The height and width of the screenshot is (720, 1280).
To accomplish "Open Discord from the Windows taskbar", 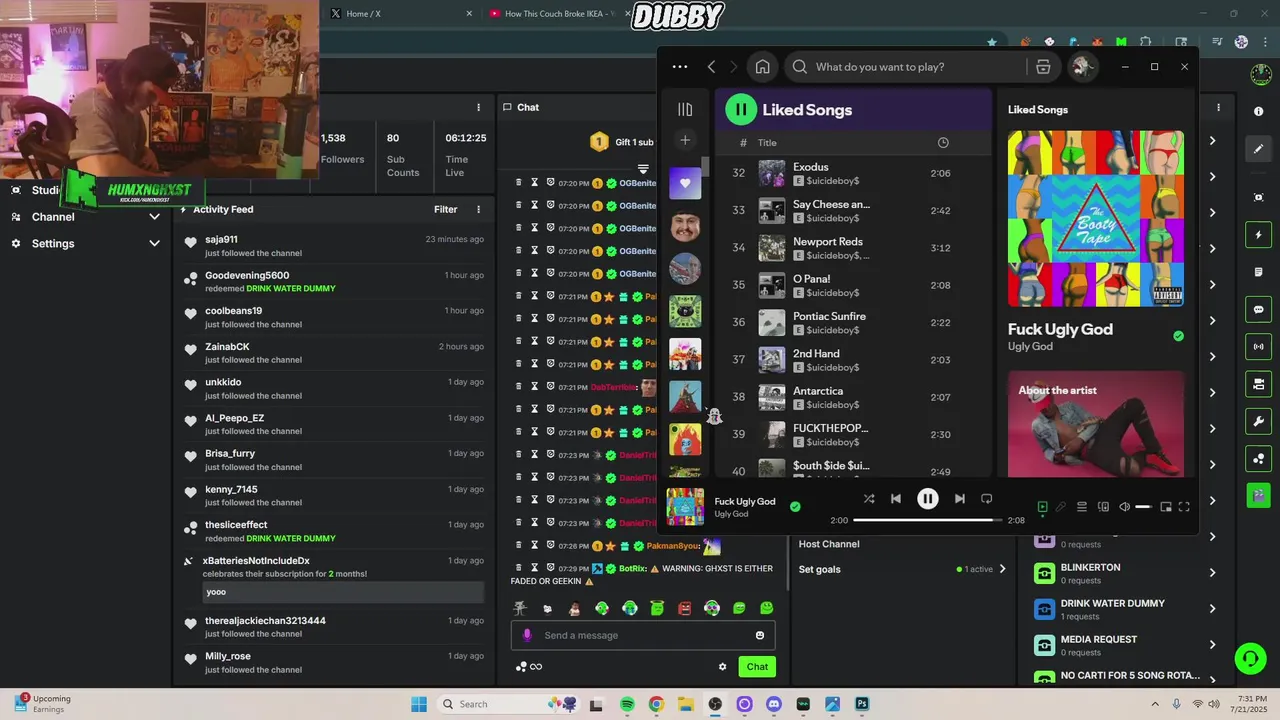I will pyautogui.click(x=773, y=704).
